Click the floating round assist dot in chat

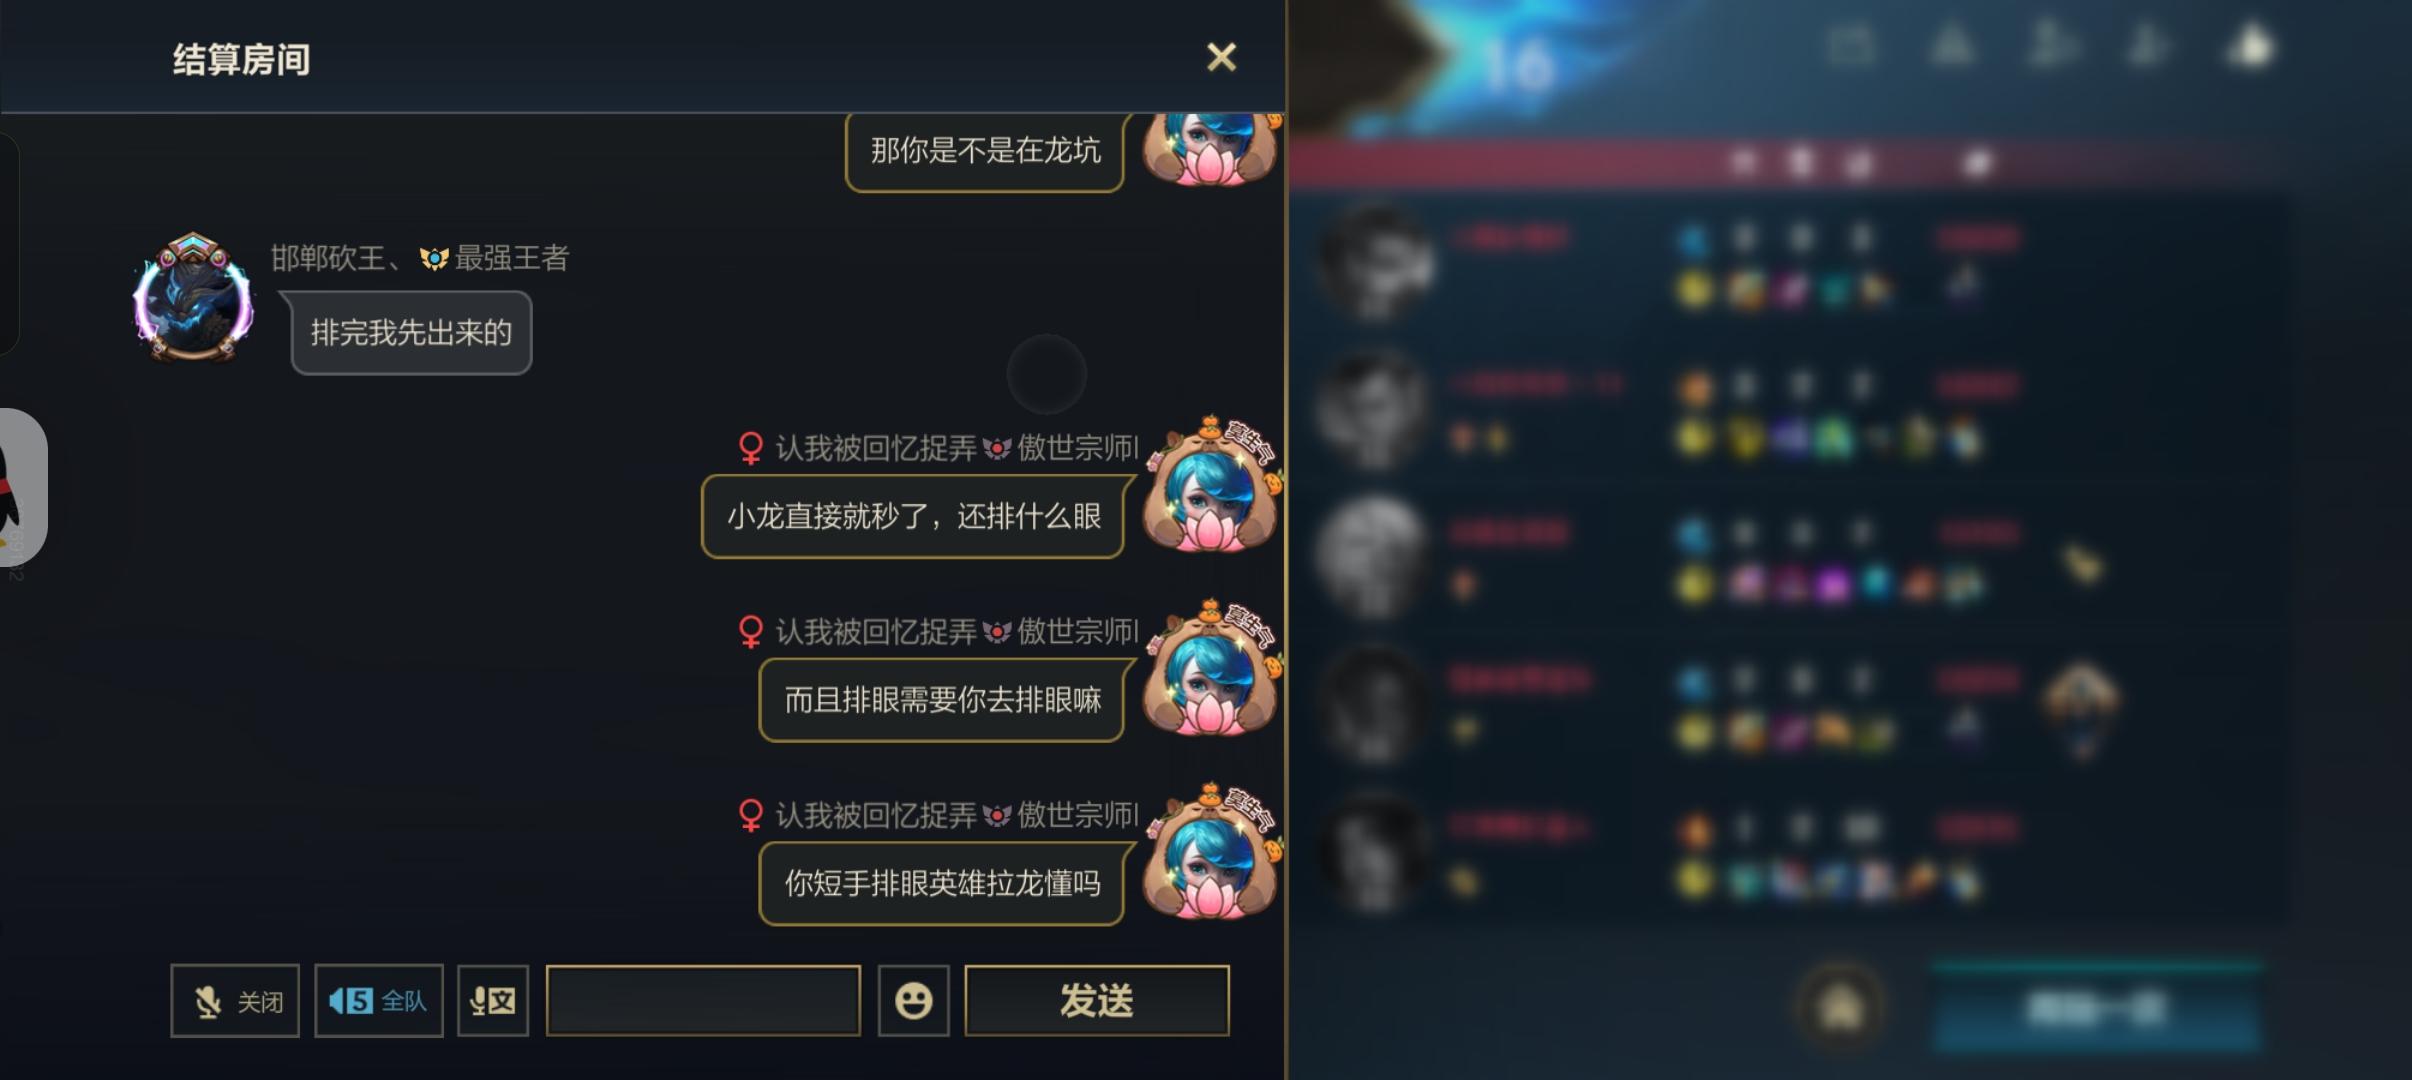1047,374
